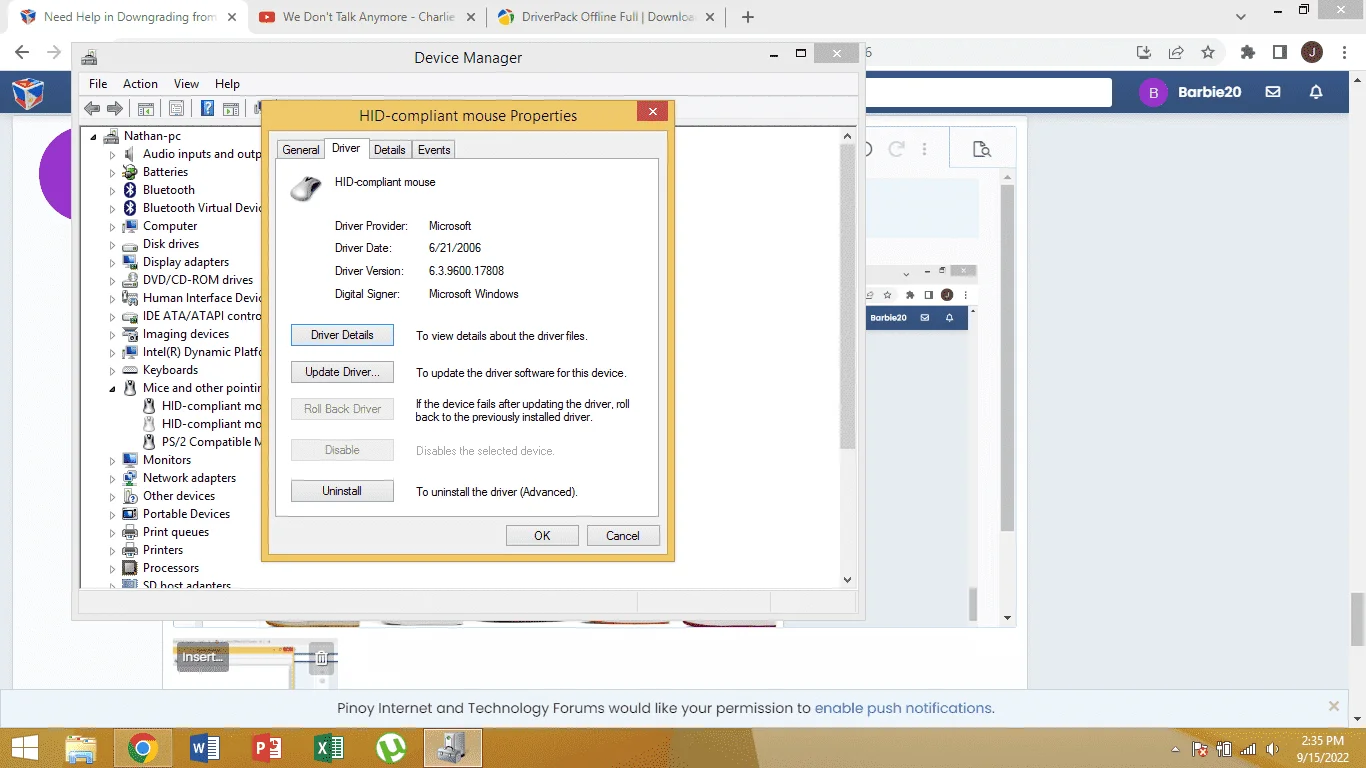
Task: Open a new Chrome tab
Action: (748, 17)
